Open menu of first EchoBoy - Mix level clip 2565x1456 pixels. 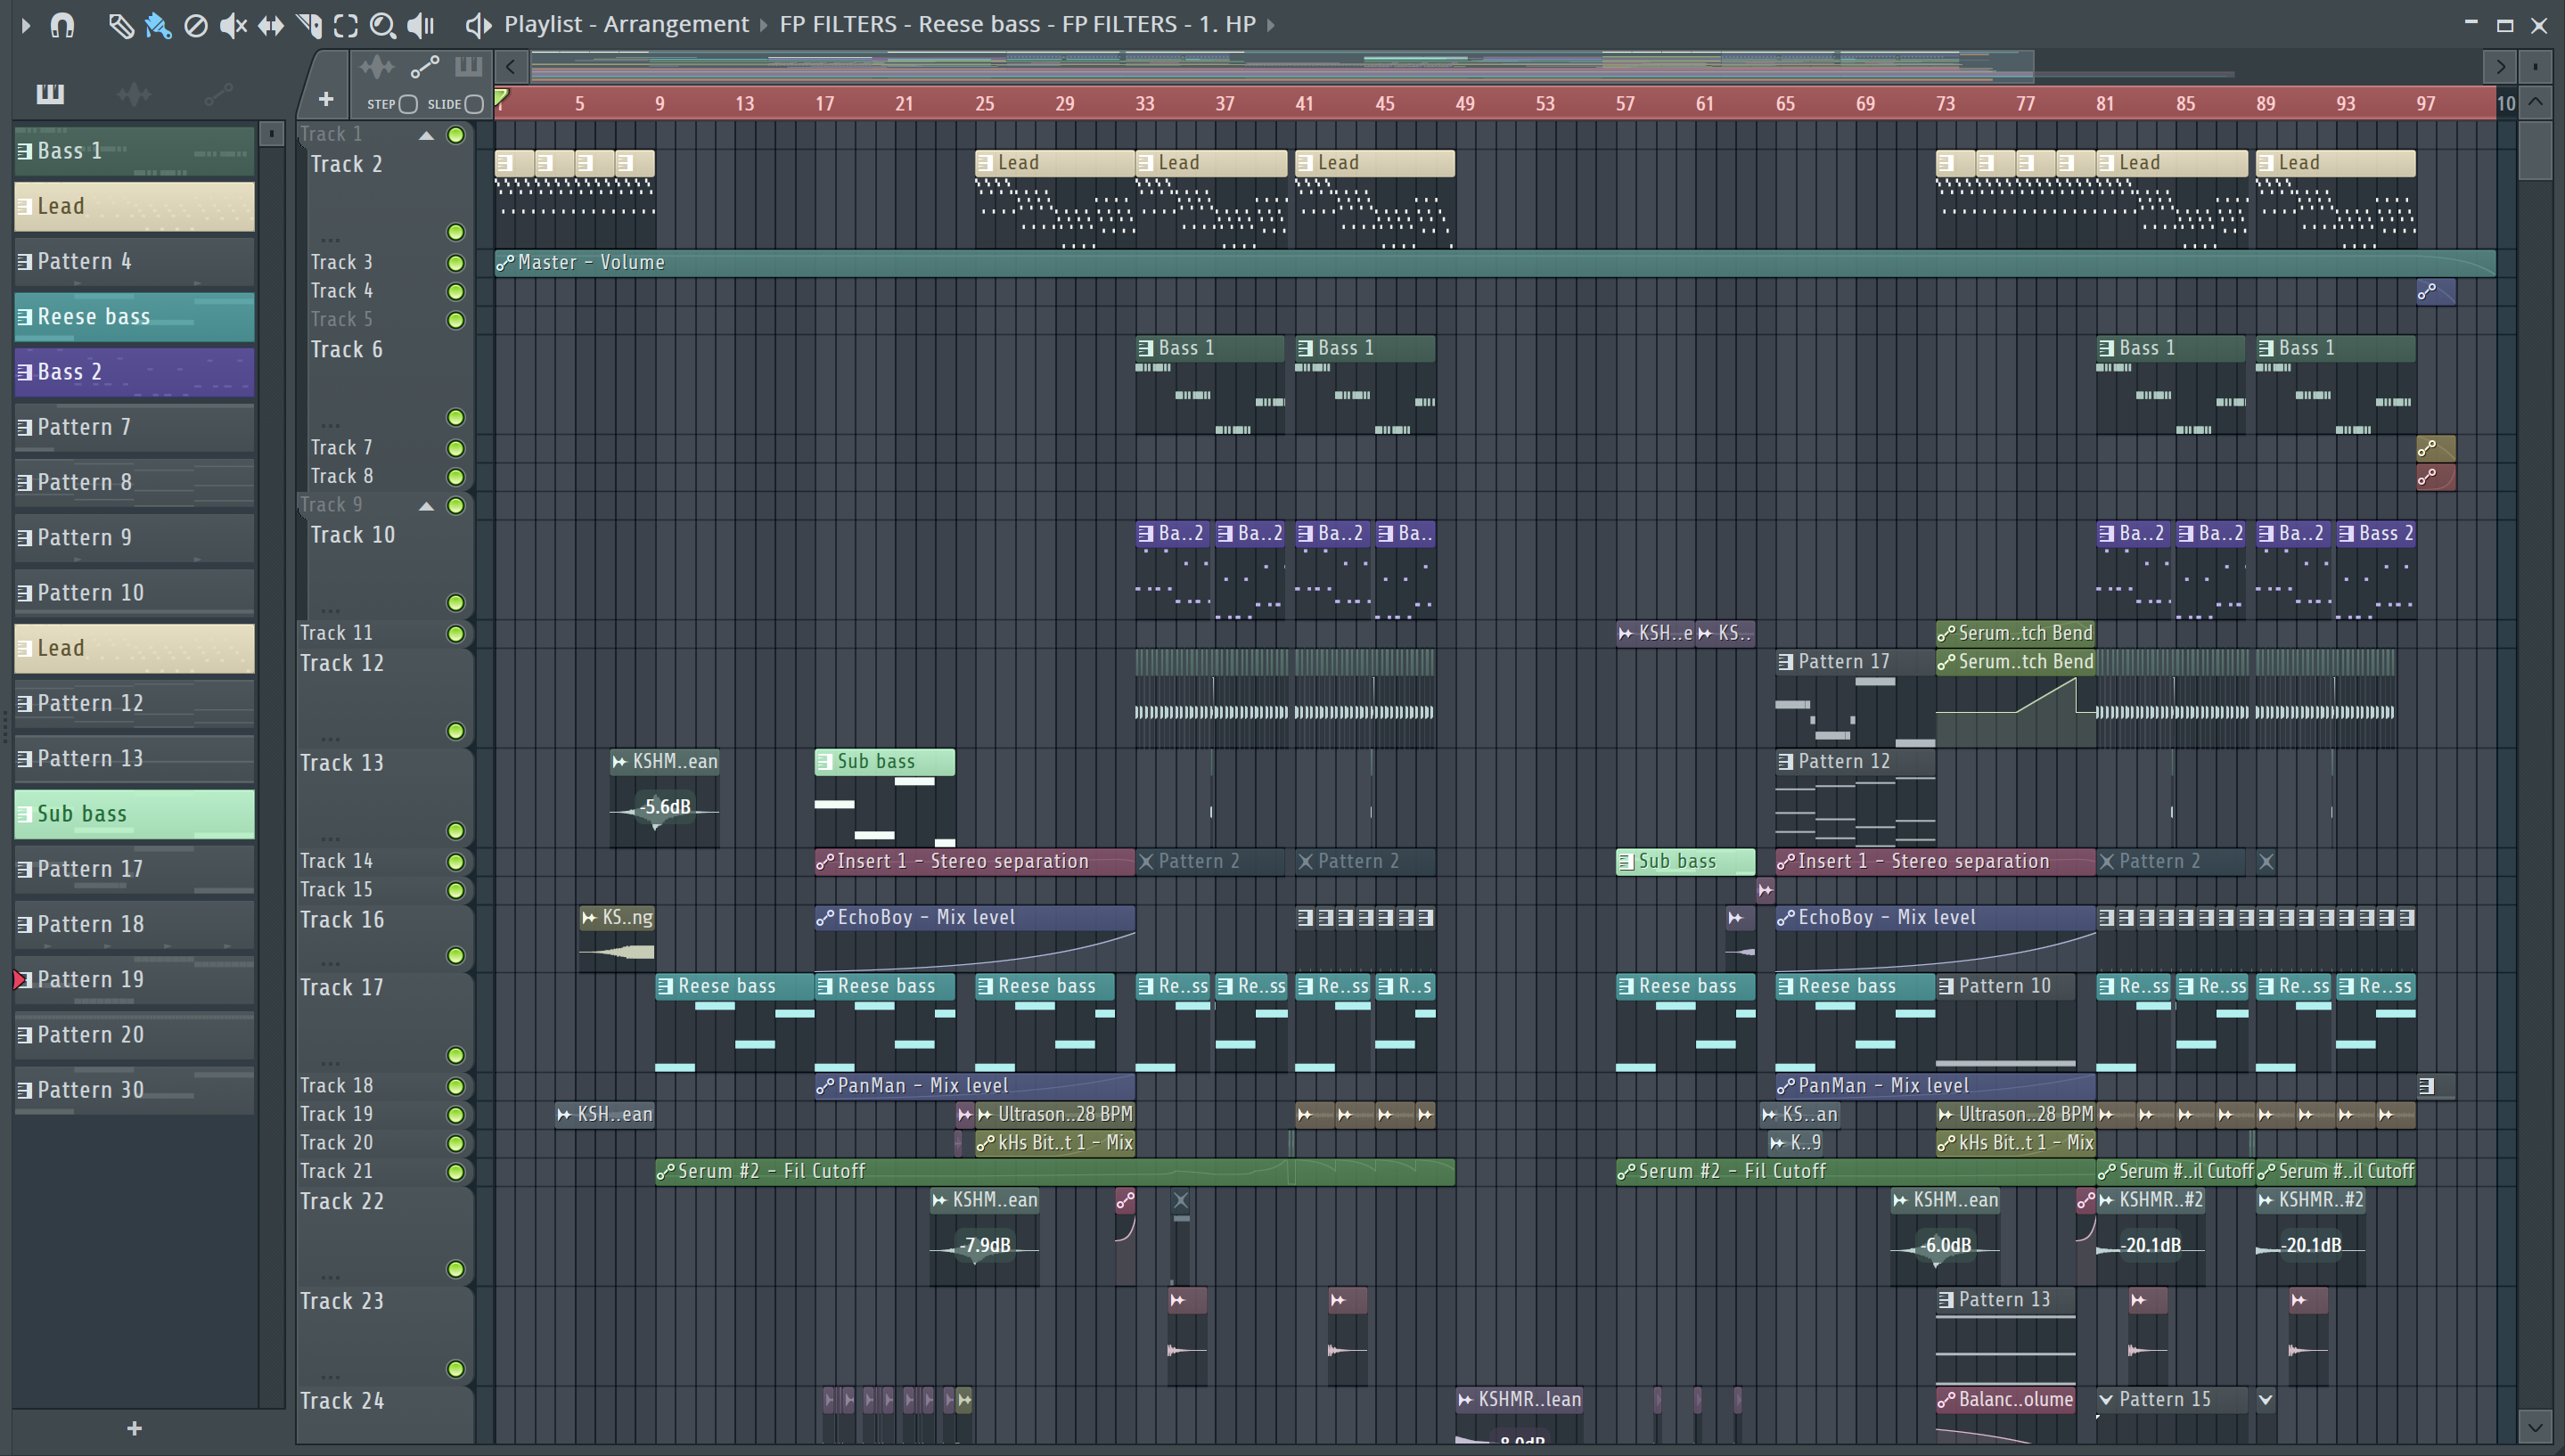[x=825, y=918]
